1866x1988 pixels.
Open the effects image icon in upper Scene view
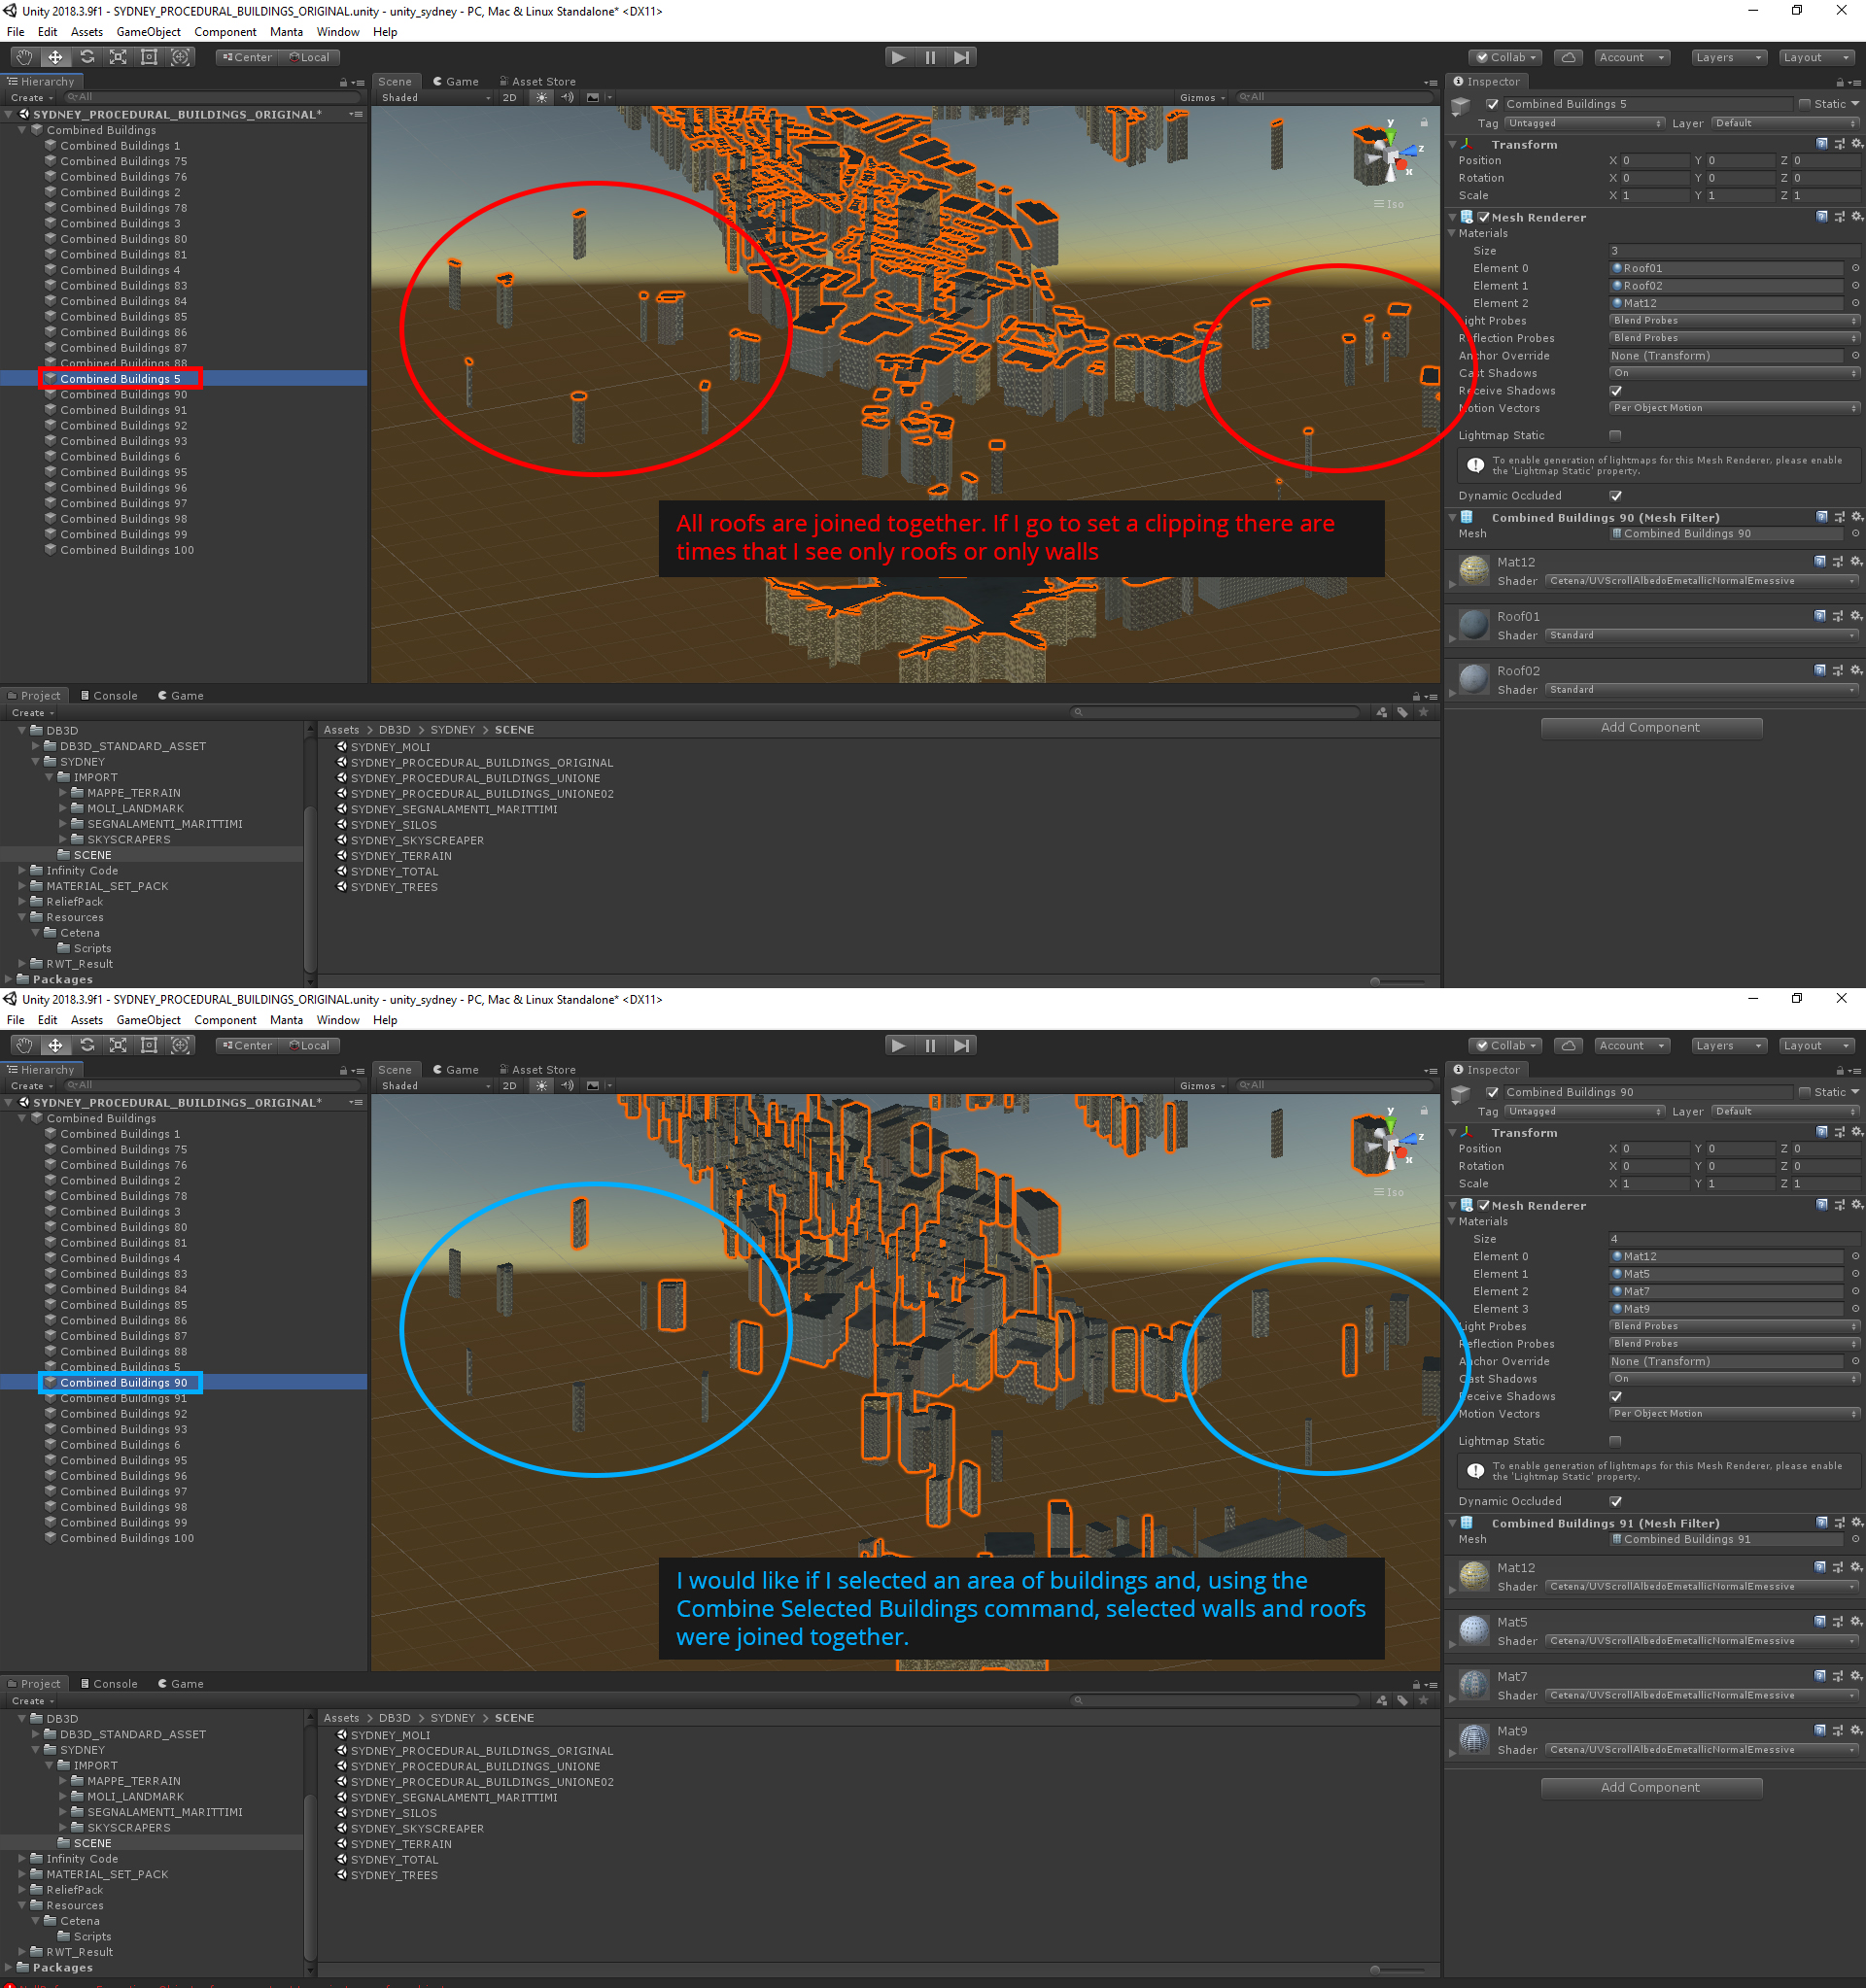(x=593, y=97)
